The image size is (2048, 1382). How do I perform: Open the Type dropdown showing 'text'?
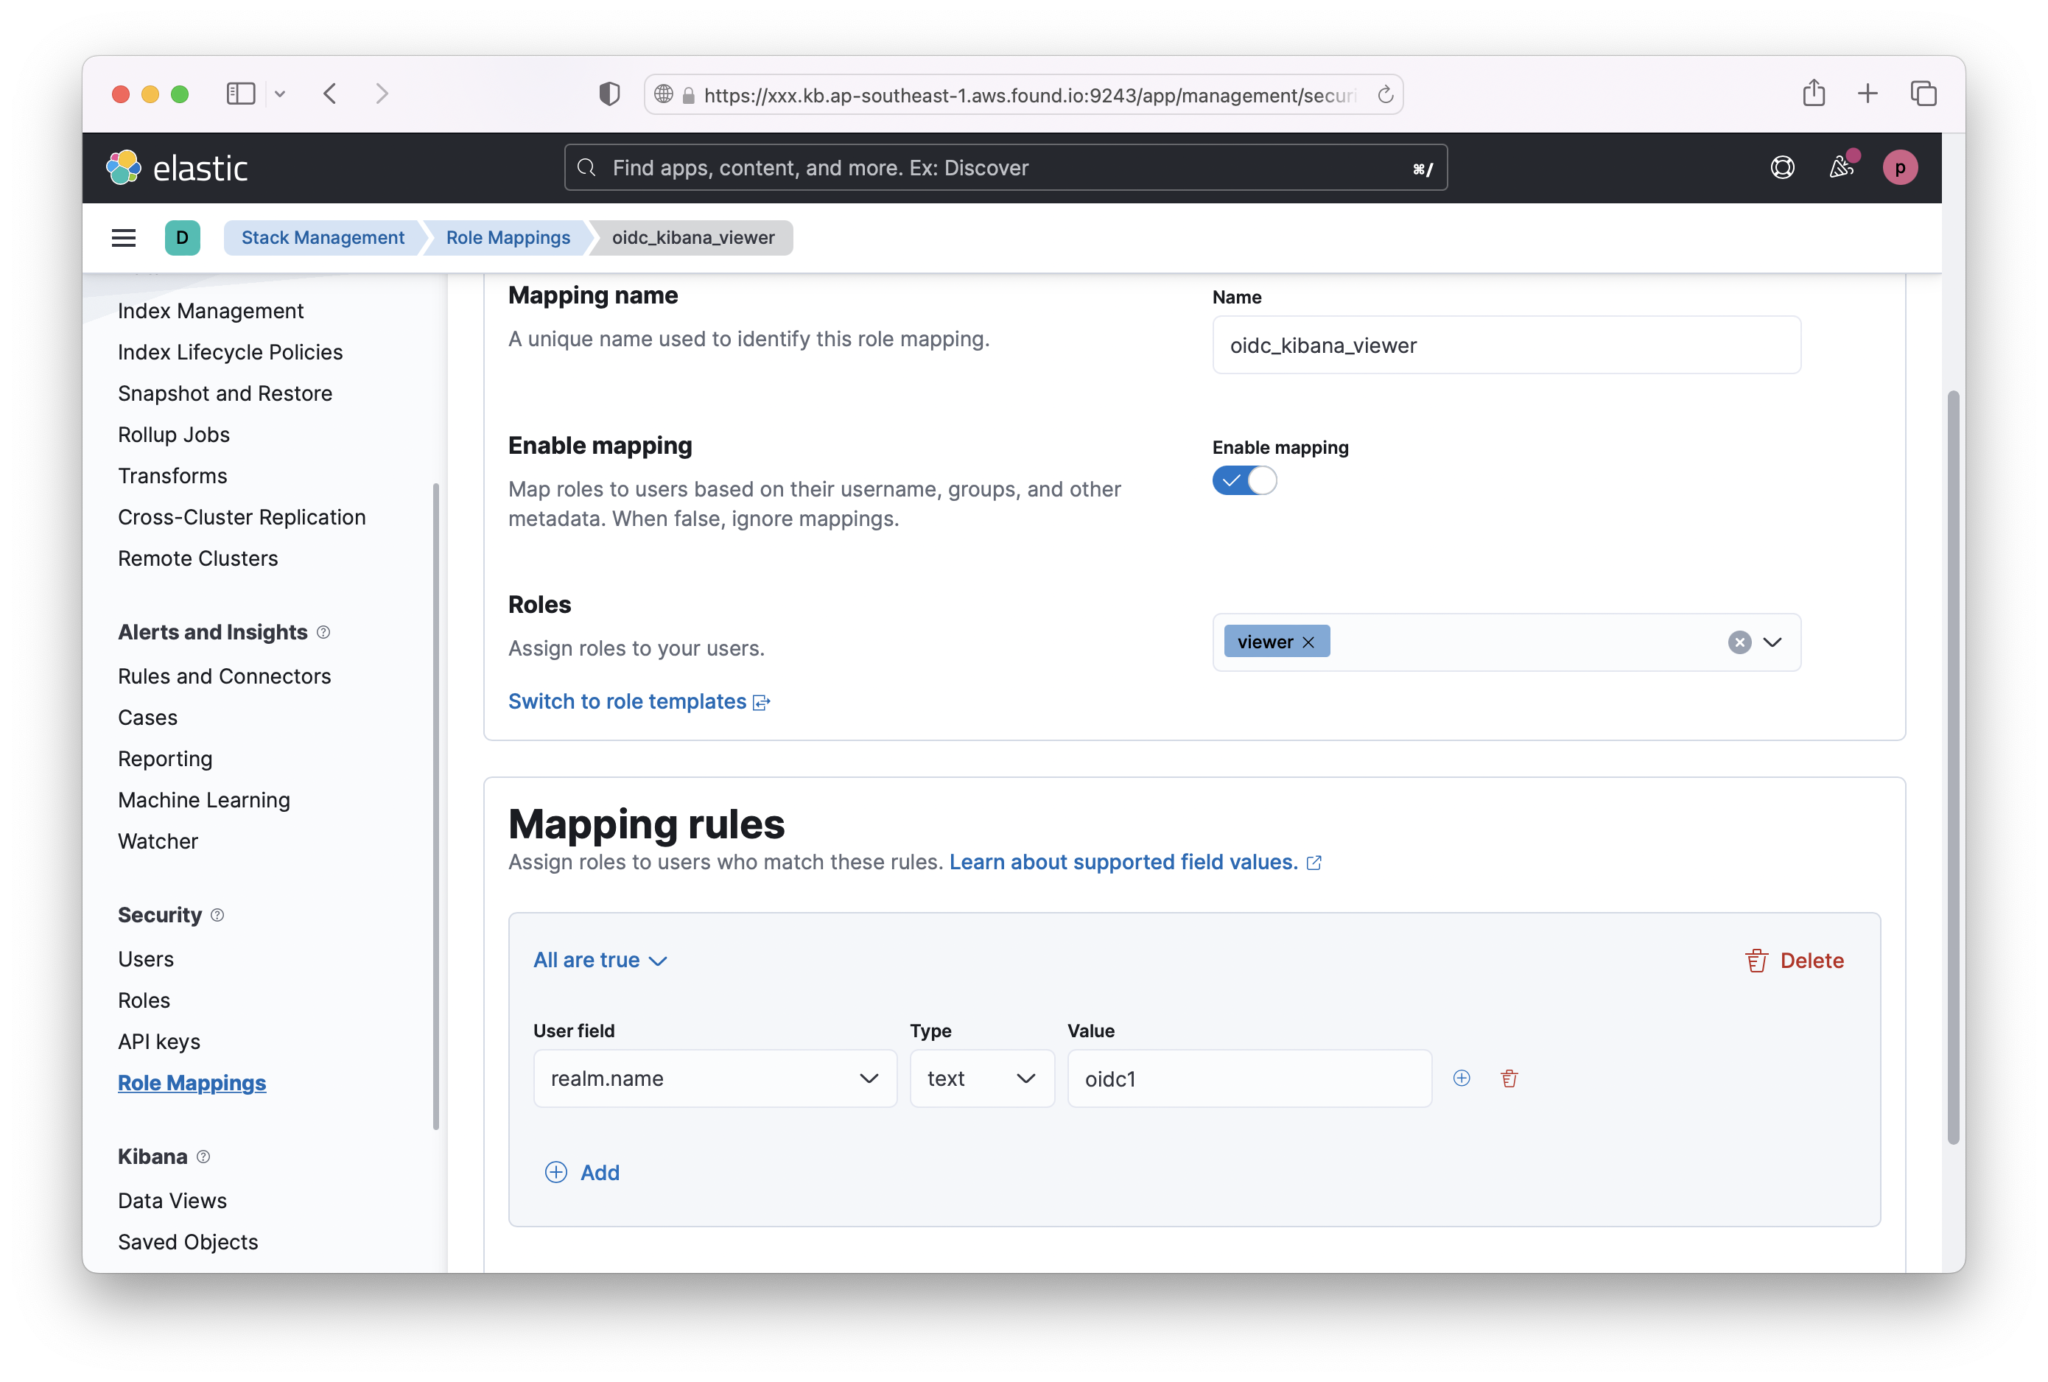coord(981,1078)
